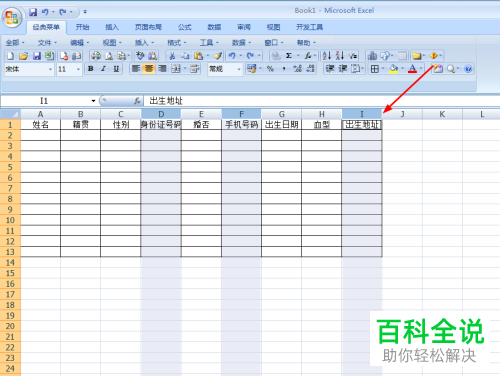
Task: Open the 帮助 classic menu
Action: point(306,43)
